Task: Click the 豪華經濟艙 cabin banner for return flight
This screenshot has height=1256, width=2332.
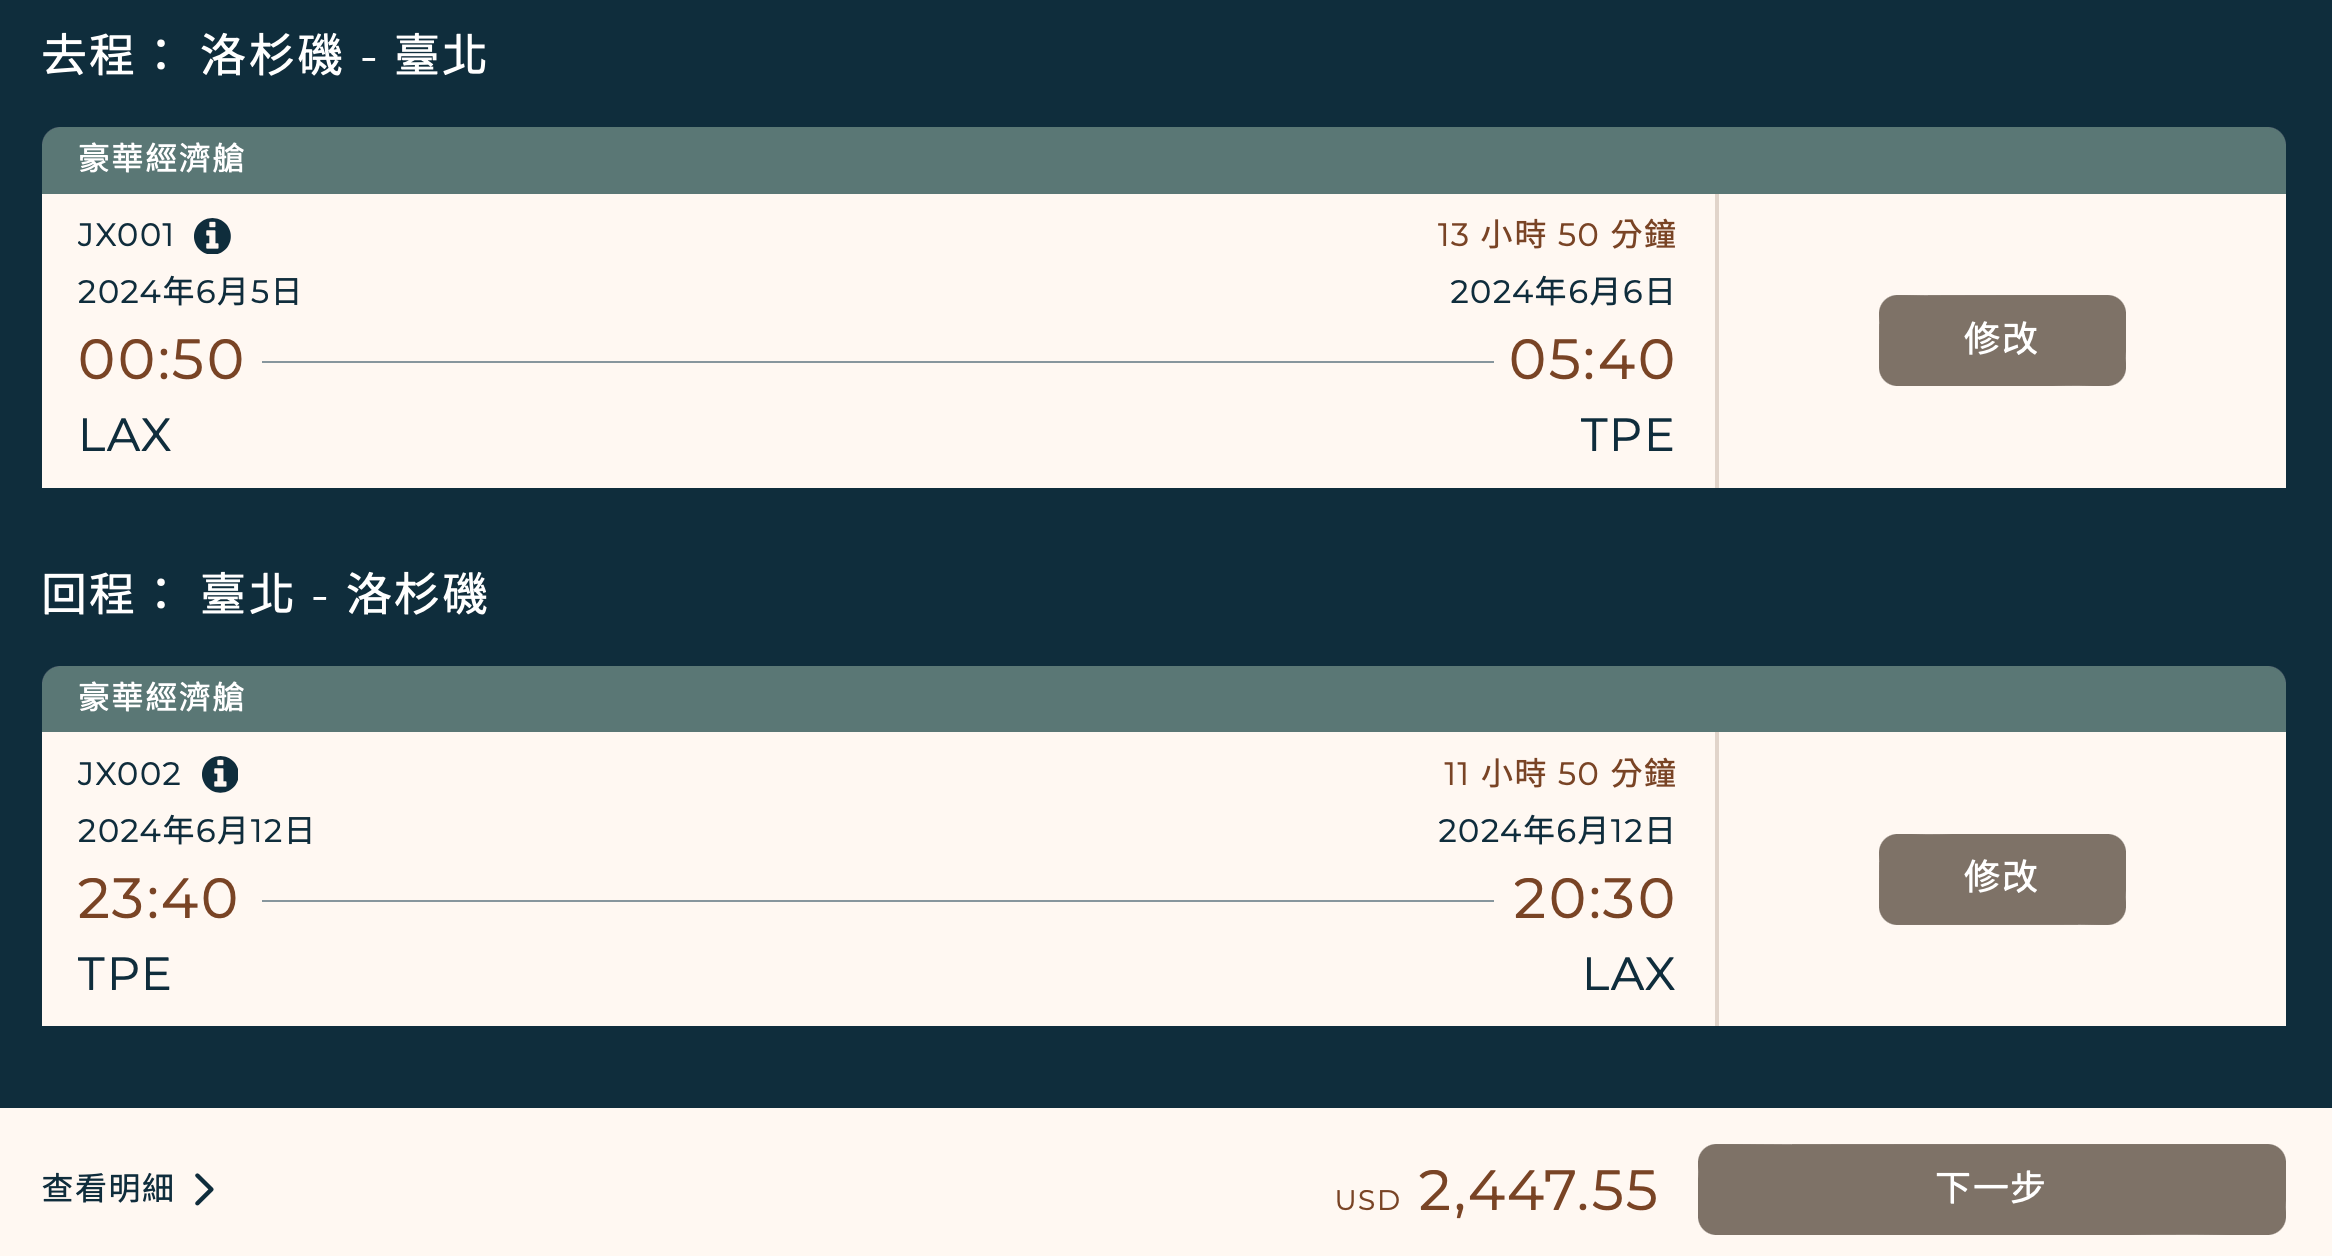Action: (x=160, y=698)
